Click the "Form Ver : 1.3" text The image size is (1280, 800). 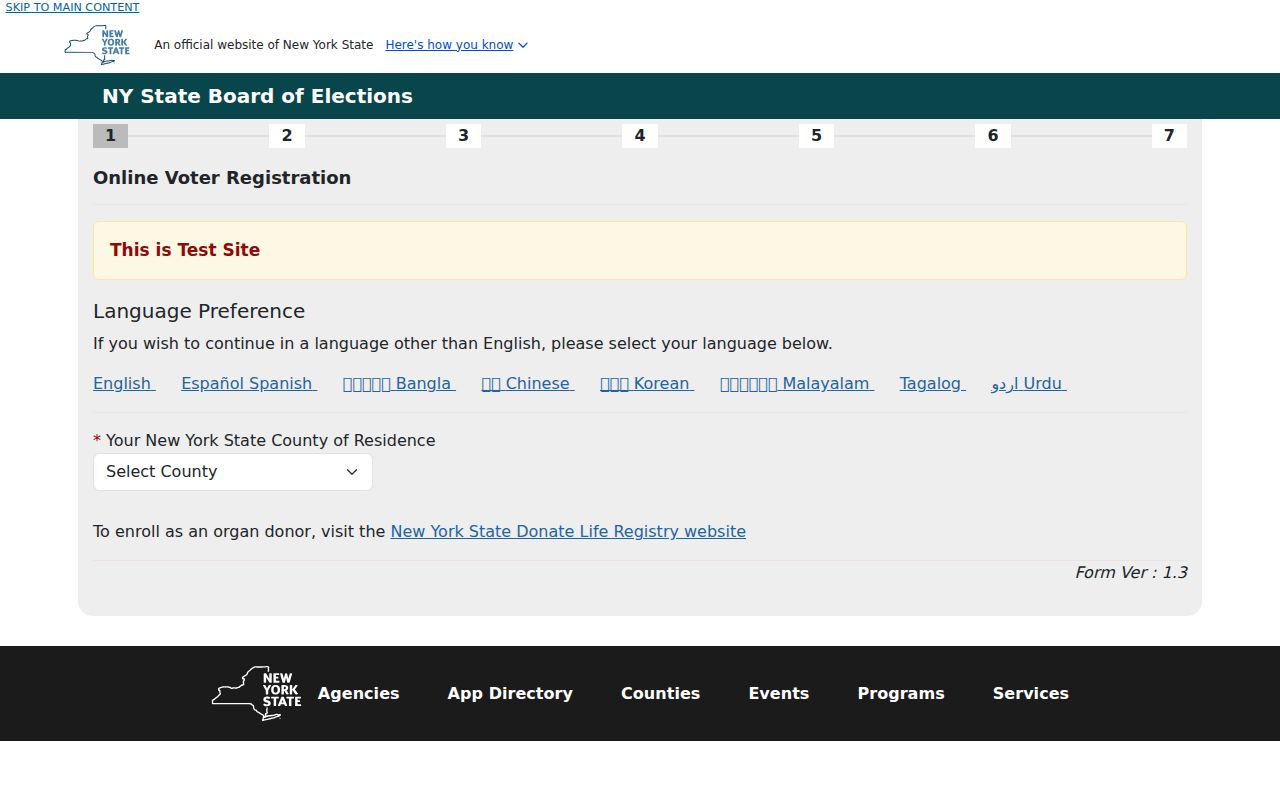pos(1131,572)
